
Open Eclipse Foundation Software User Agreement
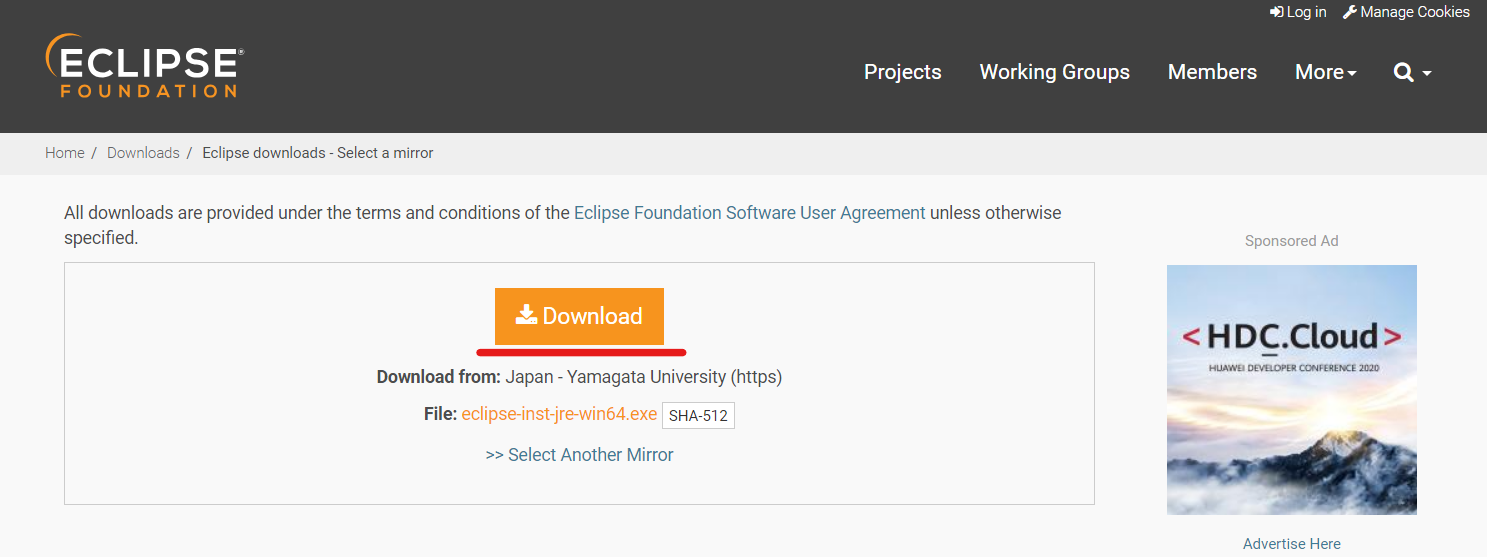(x=750, y=213)
